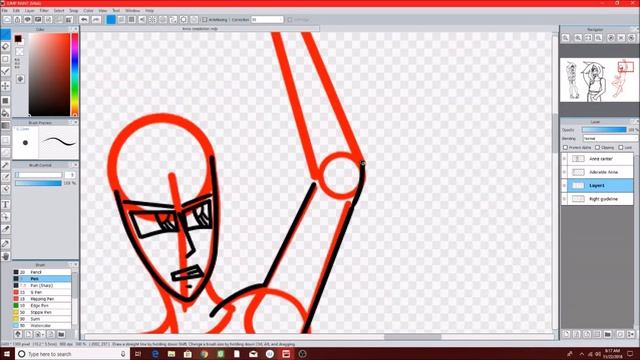The width and height of the screenshot is (640, 360).
Task: Open the File menu
Action: click(x=4, y=11)
